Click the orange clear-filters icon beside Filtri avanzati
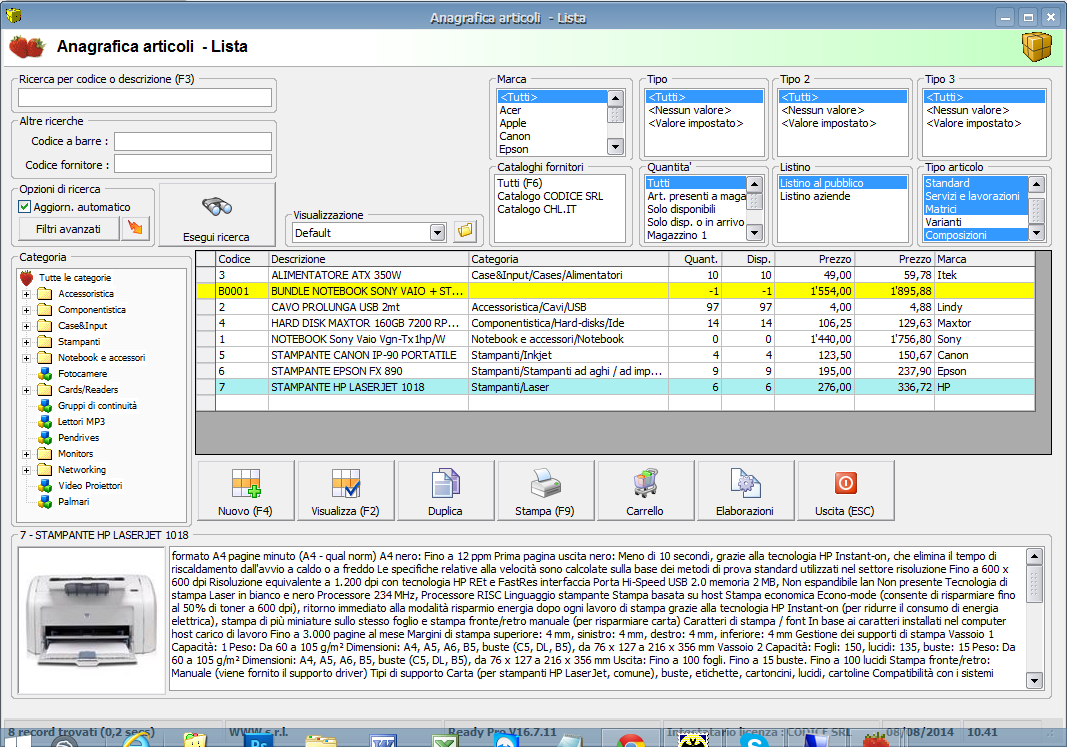Screen dimensions: 1067x747 click(135, 228)
